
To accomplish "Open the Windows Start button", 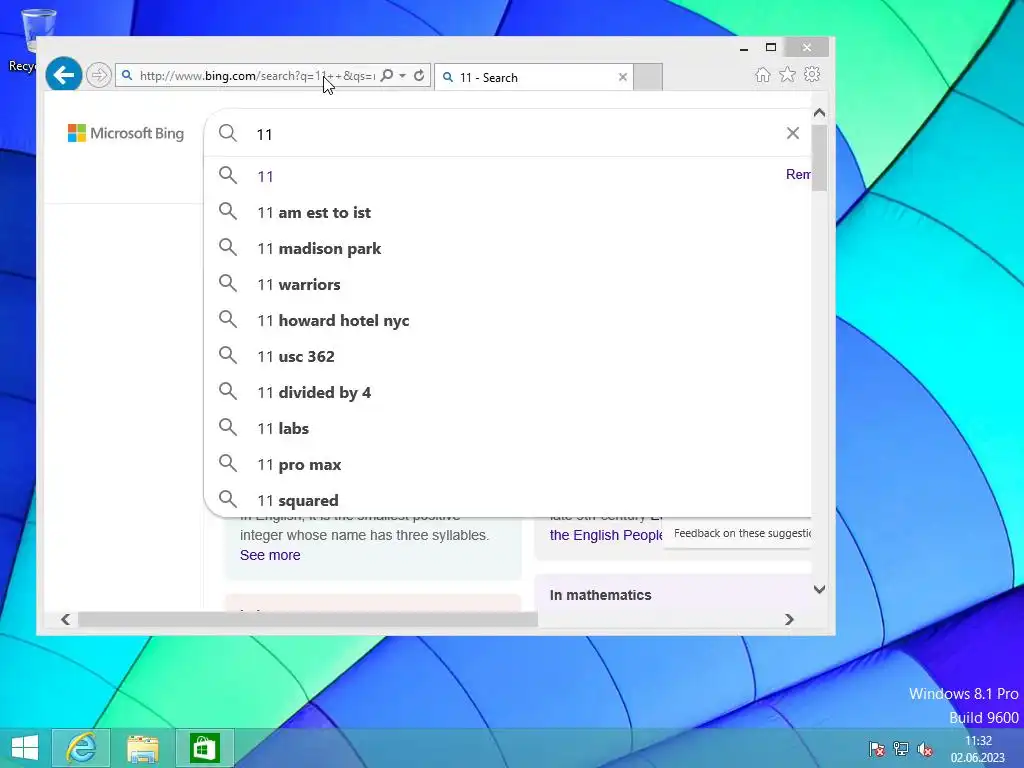I will (x=24, y=748).
